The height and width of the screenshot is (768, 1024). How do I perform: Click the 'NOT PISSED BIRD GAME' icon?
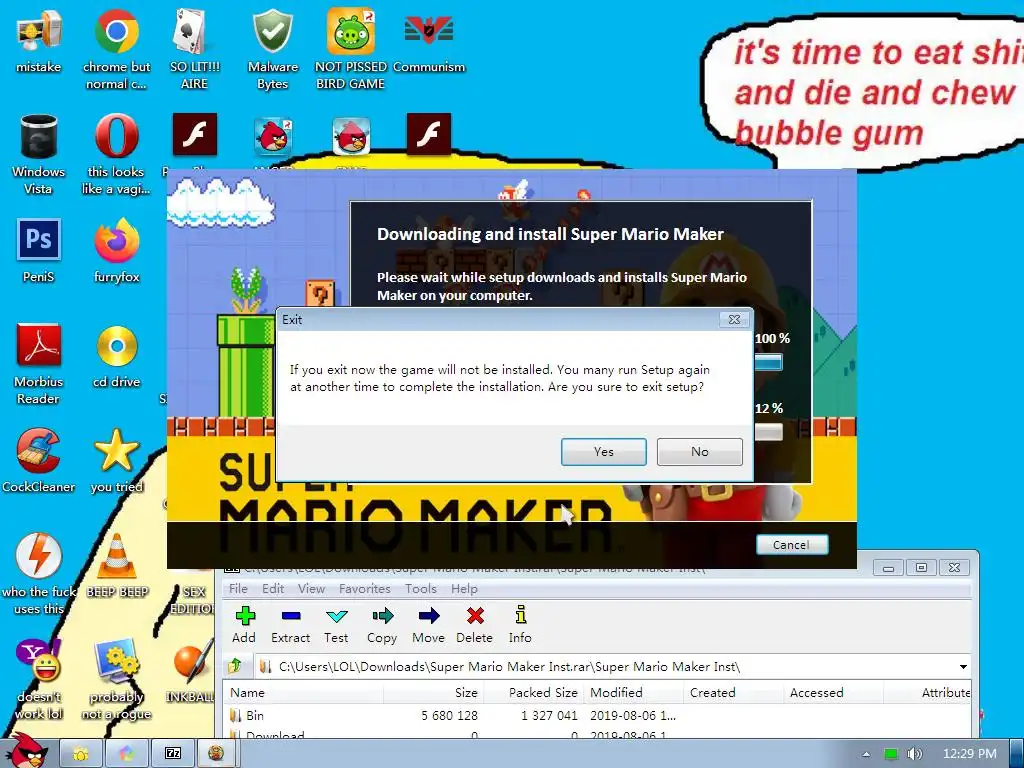pos(351,49)
